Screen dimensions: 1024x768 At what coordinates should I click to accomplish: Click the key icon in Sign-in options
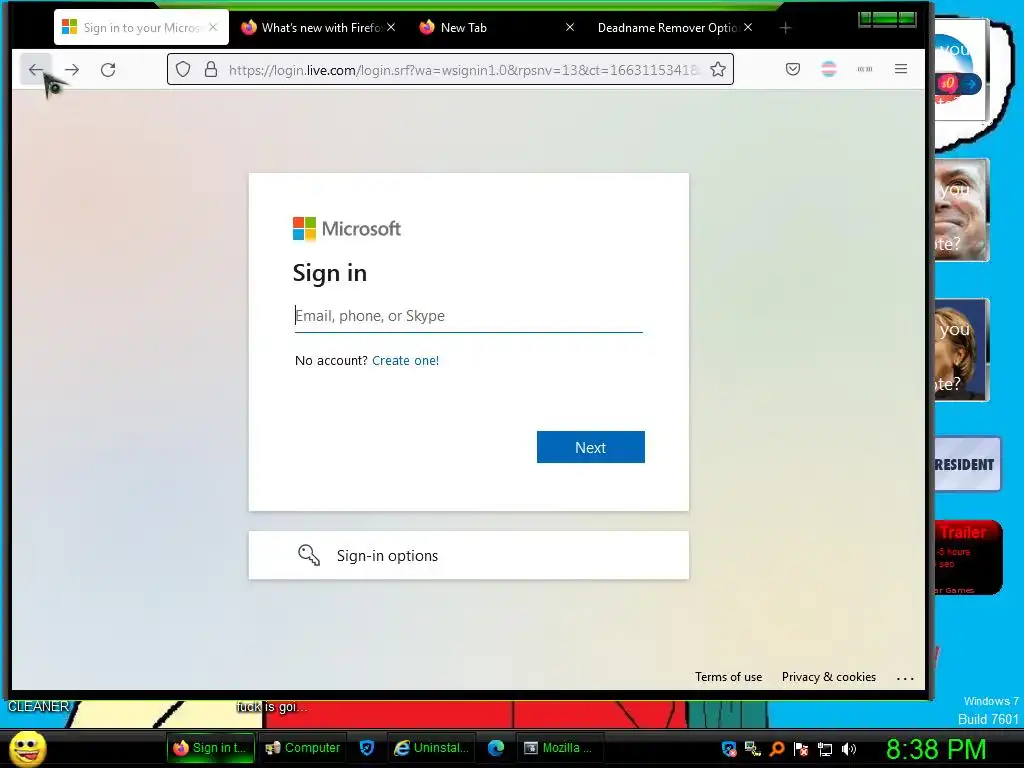308,555
